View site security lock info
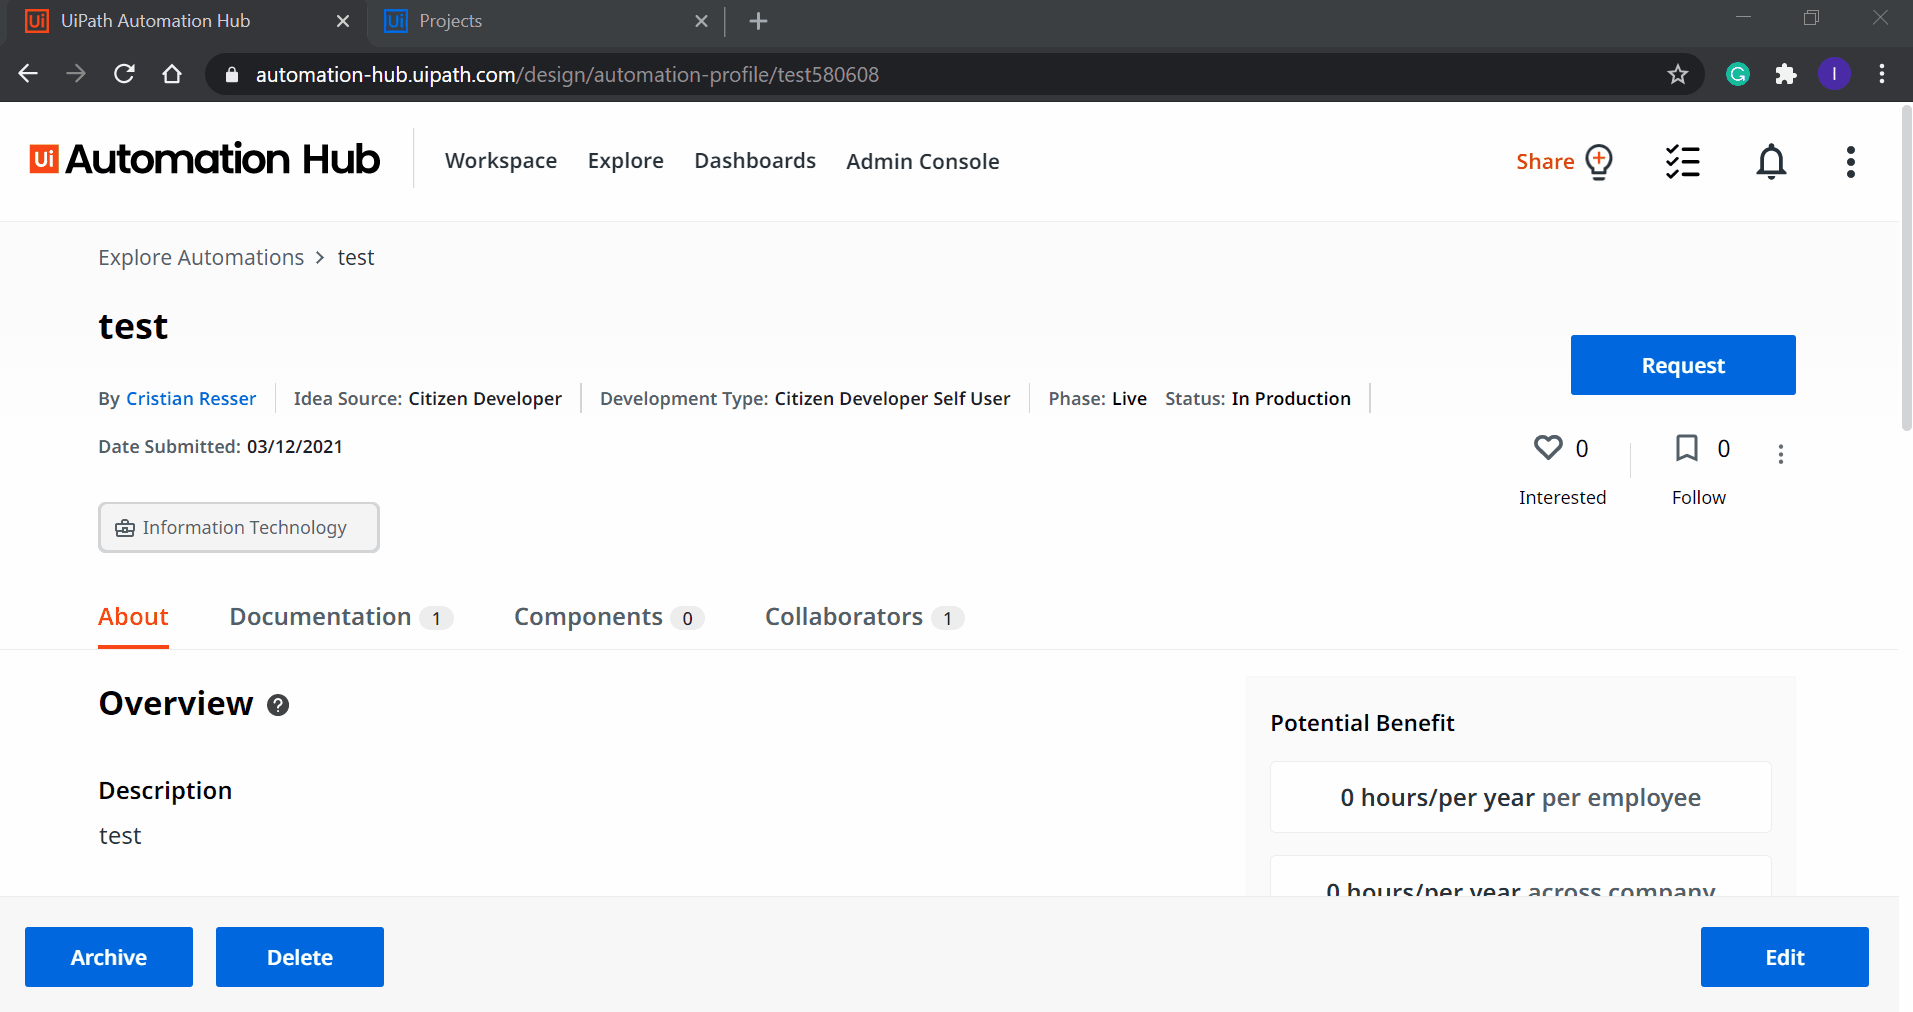 (x=232, y=75)
